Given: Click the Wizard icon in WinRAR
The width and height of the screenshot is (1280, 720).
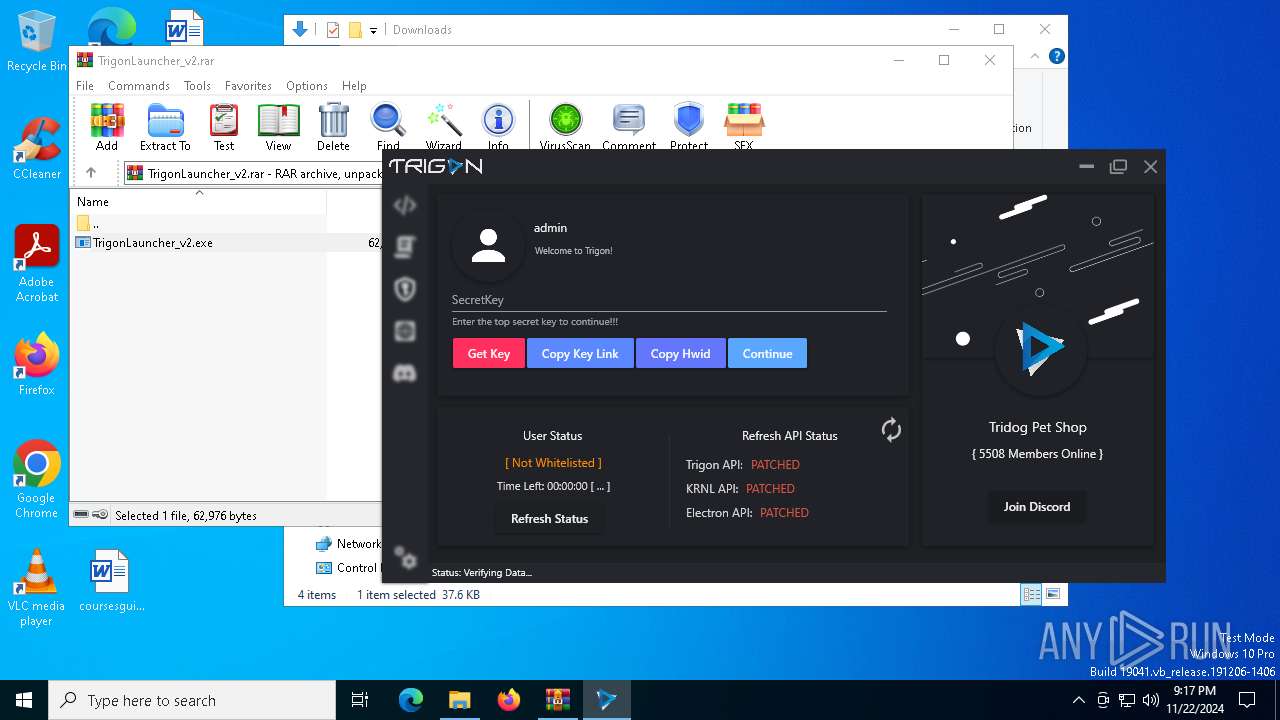Looking at the screenshot, I should 443,127.
